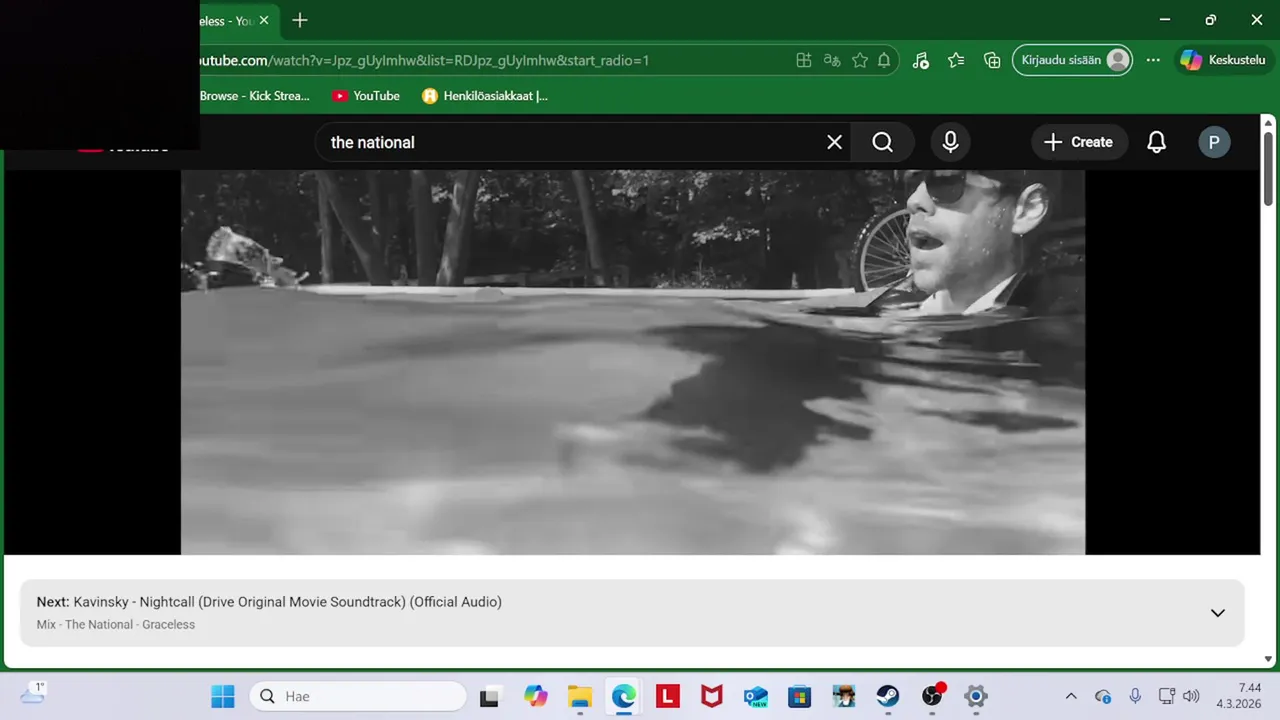Click the tray microphone icon
1280x720 pixels.
click(x=1135, y=696)
